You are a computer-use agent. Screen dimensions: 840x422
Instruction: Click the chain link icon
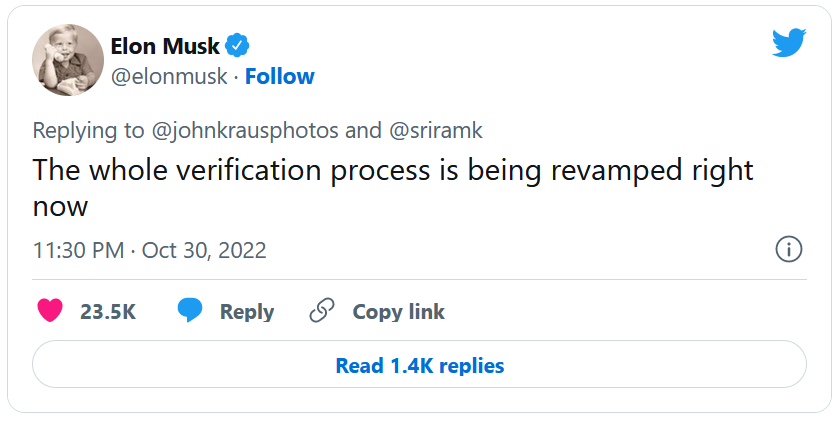(321, 311)
